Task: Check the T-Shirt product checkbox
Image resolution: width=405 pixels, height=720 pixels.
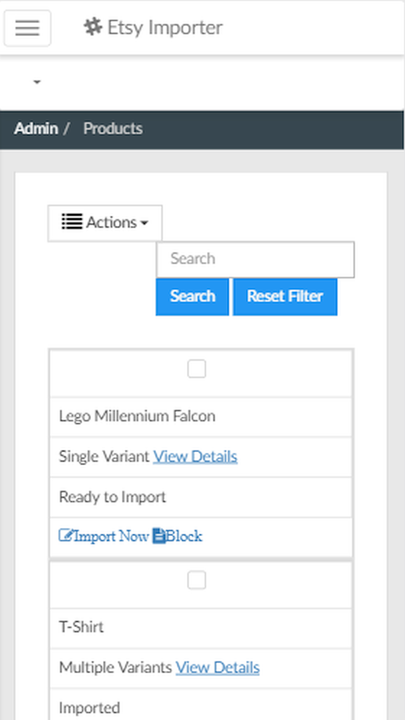Action: pos(197,581)
